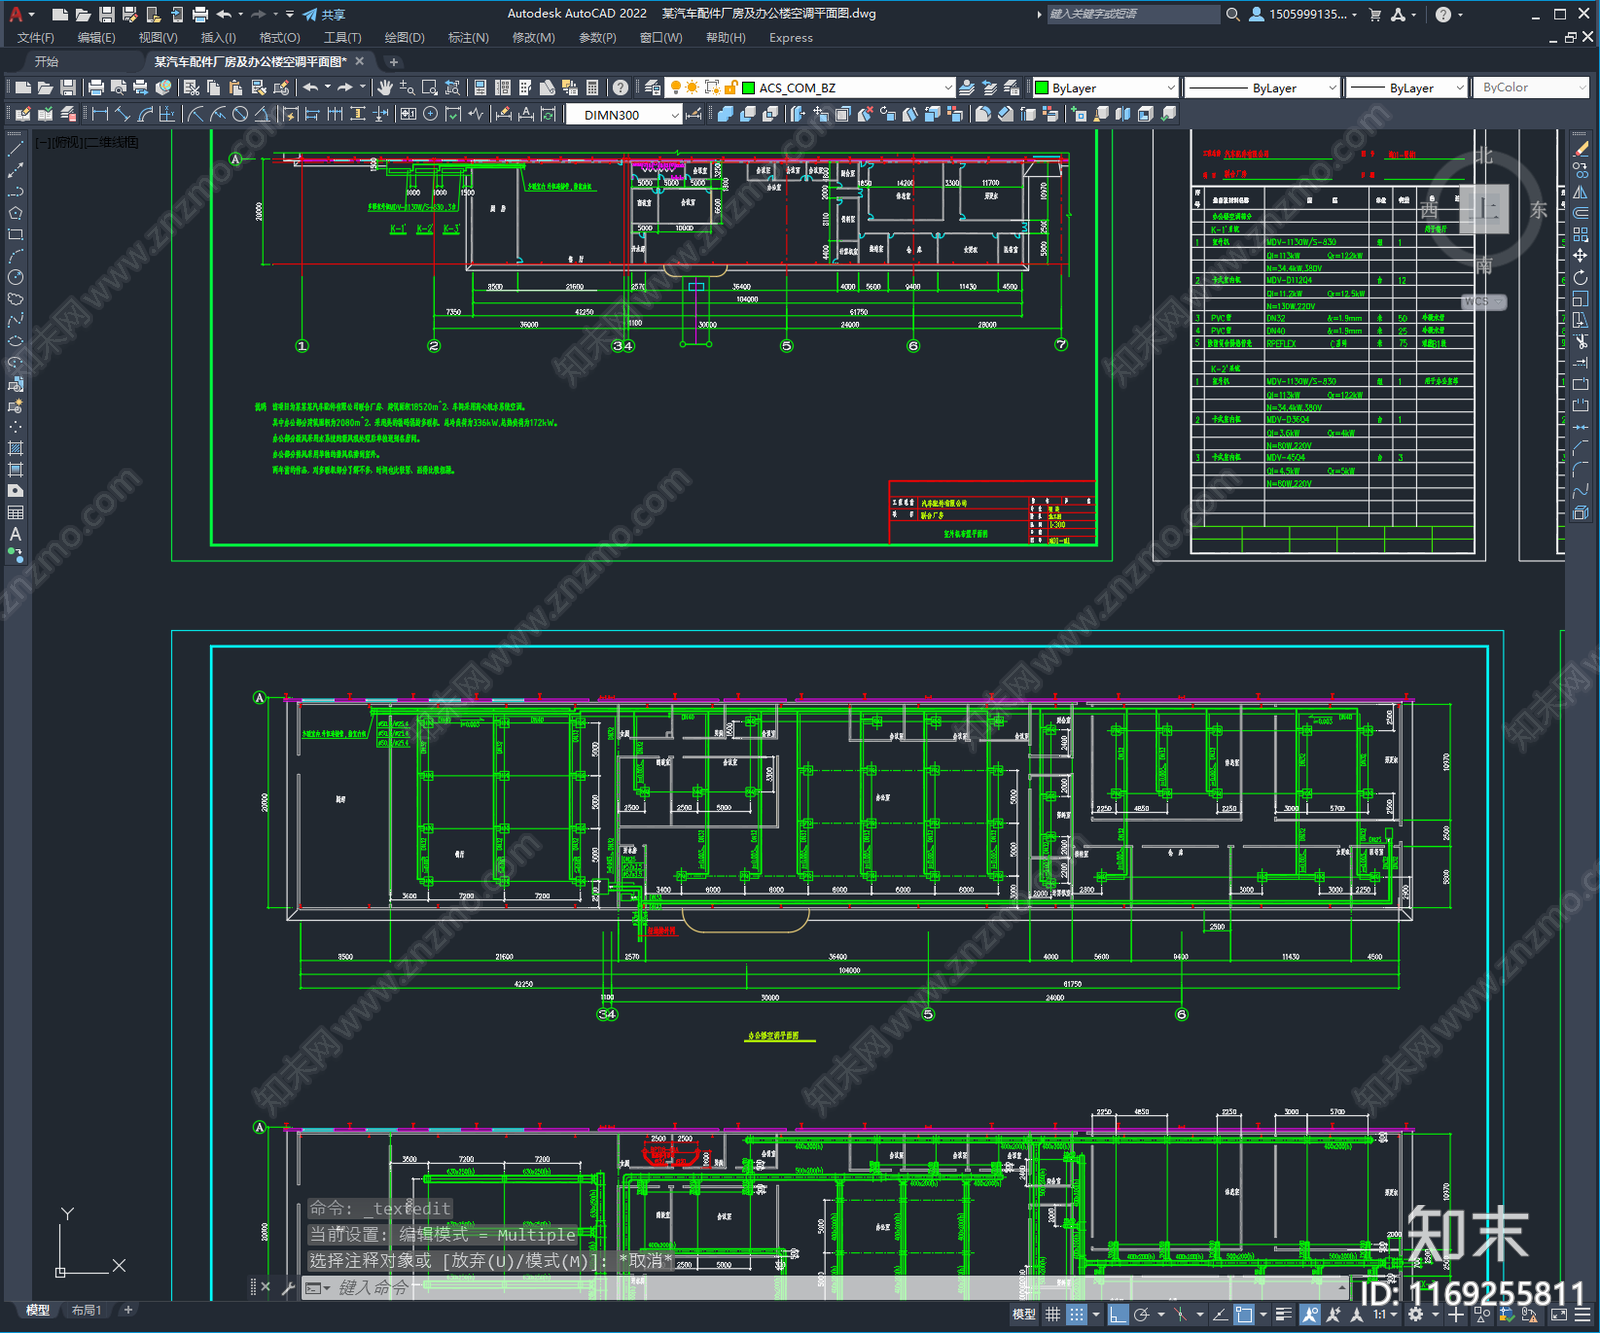Click the 模型 button in status bar
1600x1333 pixels.
1024,1314
